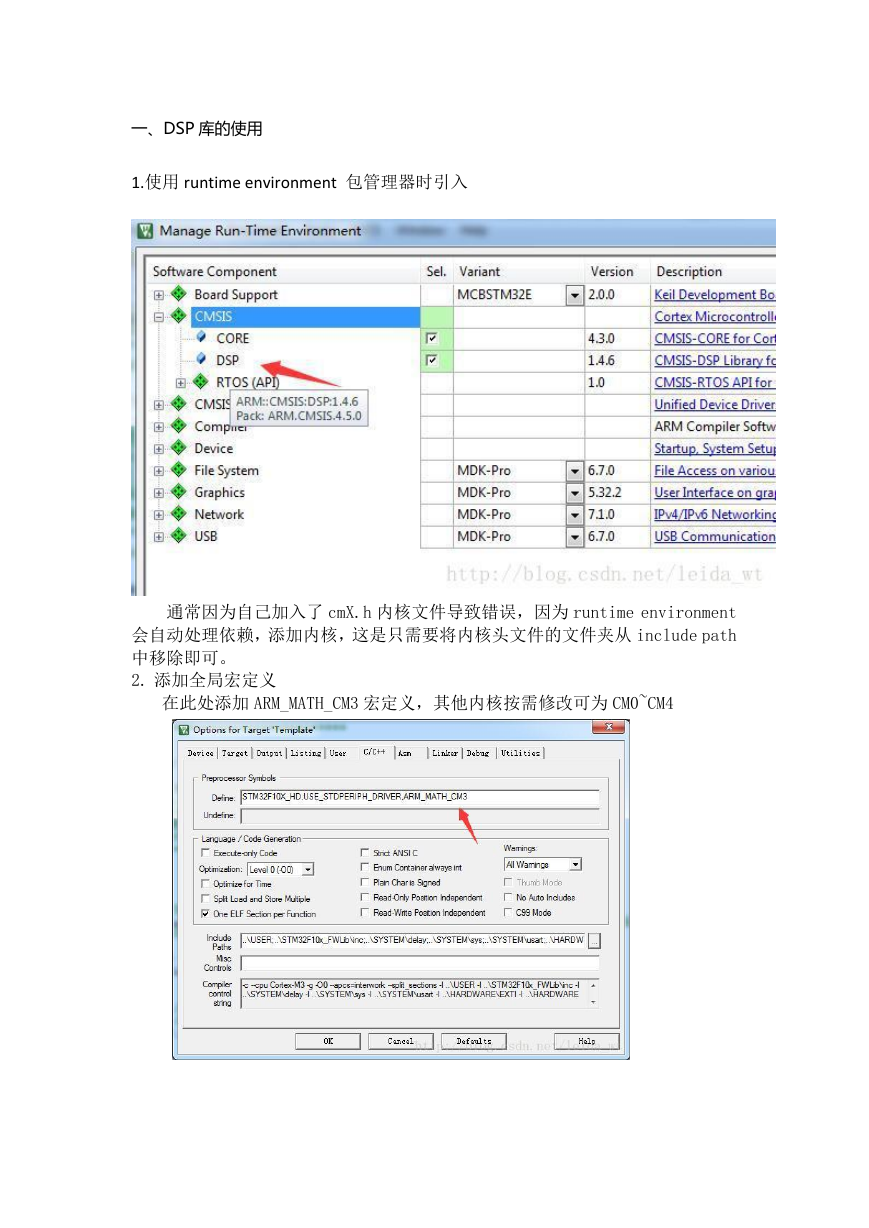Open Include Paths browse button
Screen dimensions: 869x1228
(594, 940)
